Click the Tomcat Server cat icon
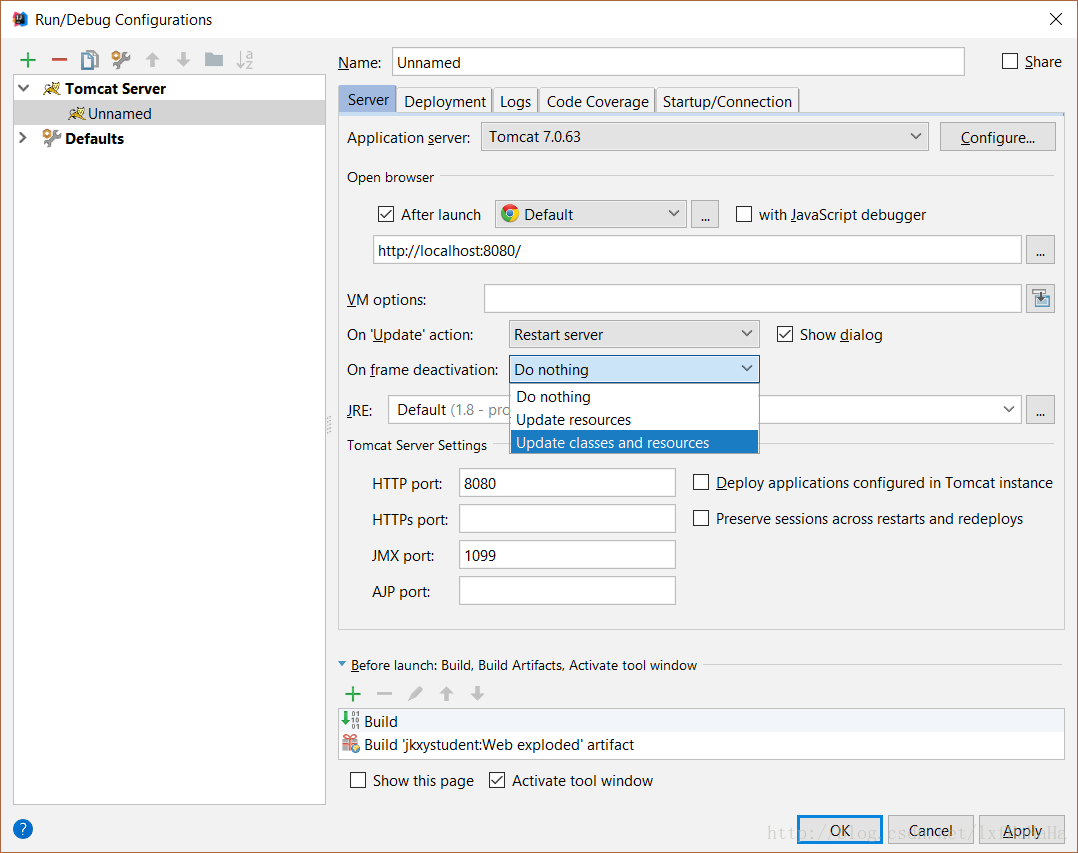The width and height of the screenshot is (1078, 853). click(52, 89)
